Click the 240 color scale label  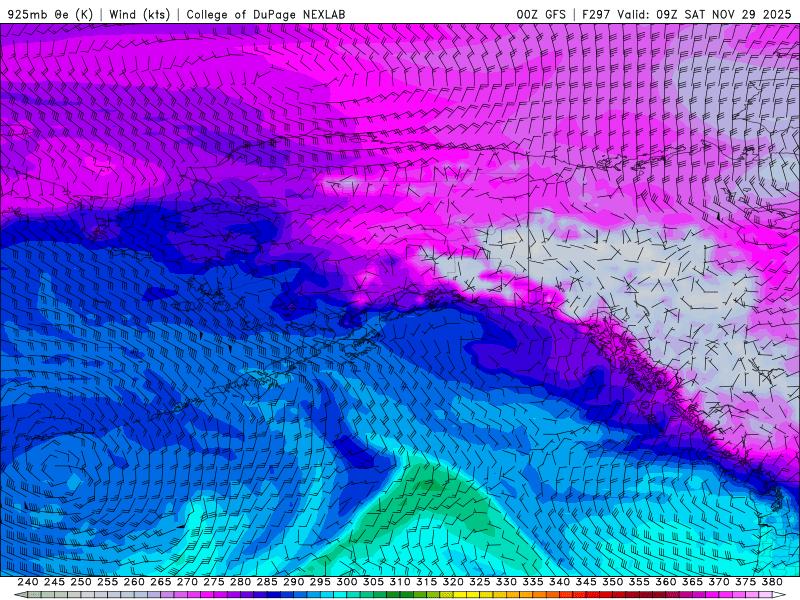[x=28, y=582]
